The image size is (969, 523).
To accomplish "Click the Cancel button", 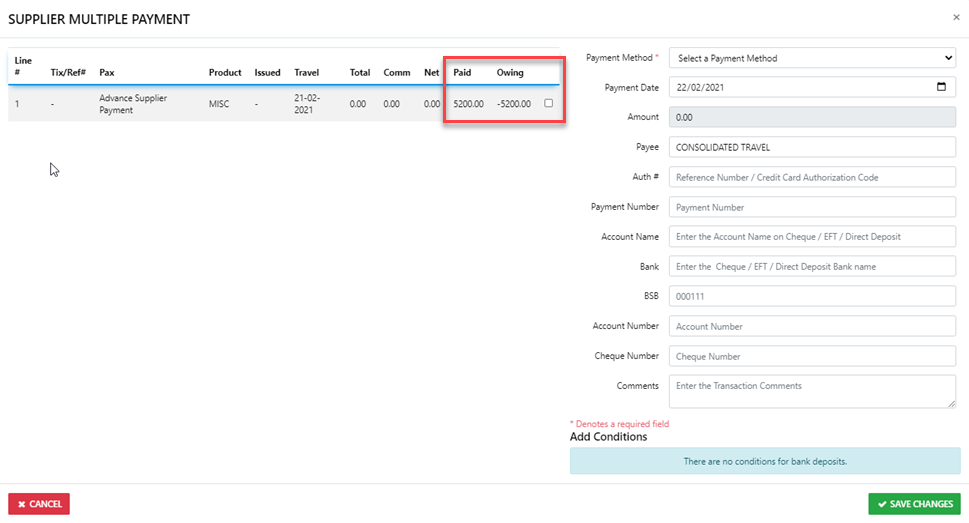I will pos(39,504).
